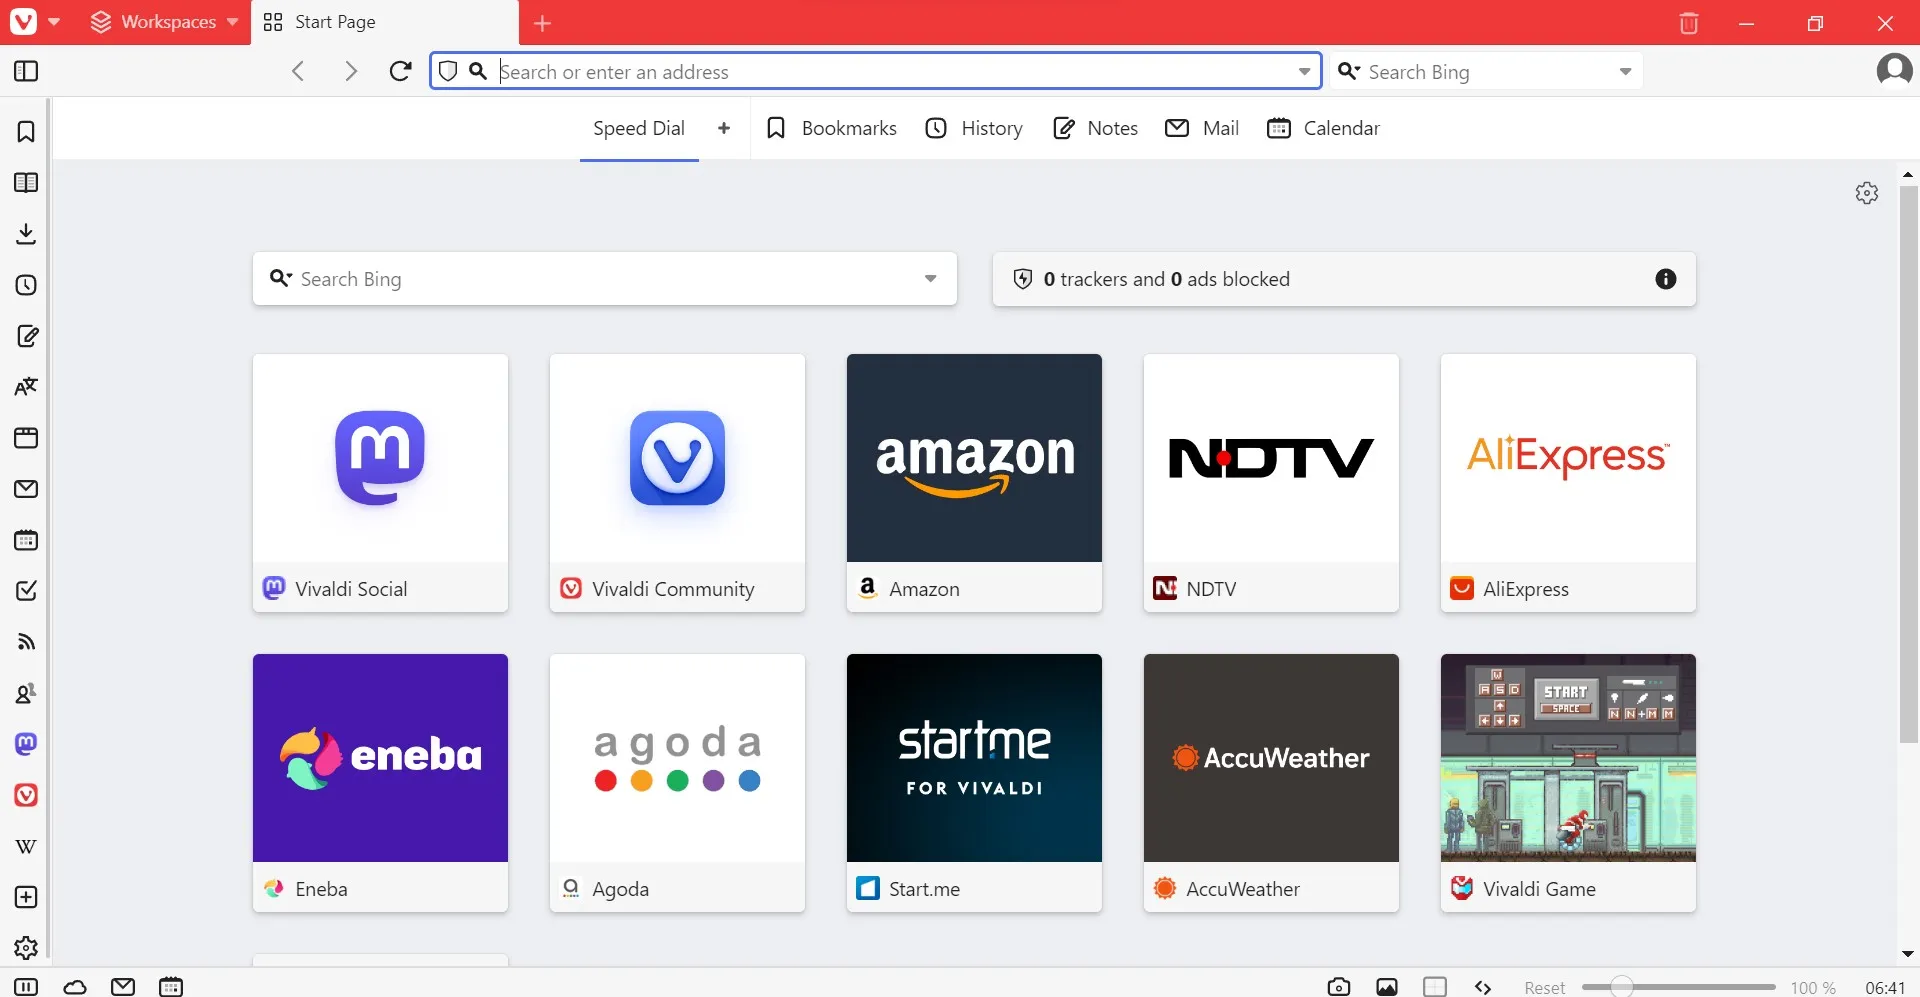Expand the toolbar search field dropdown arrow

pos(1625,71)
